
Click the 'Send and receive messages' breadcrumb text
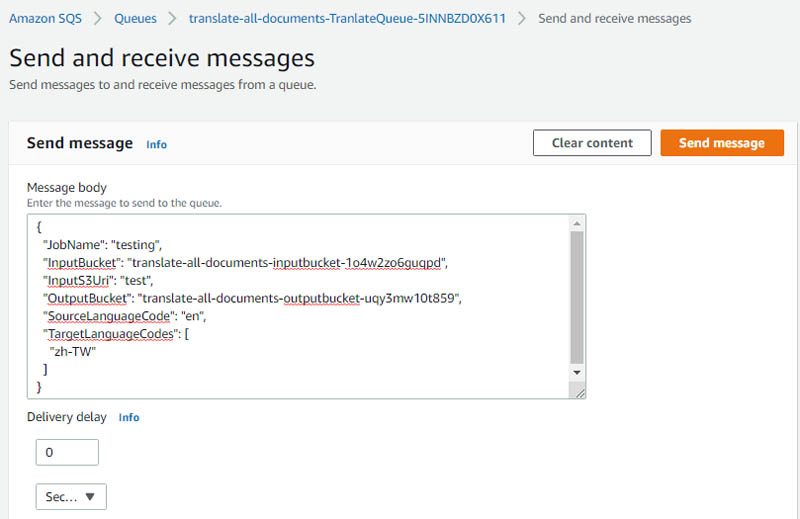point(615,19)
